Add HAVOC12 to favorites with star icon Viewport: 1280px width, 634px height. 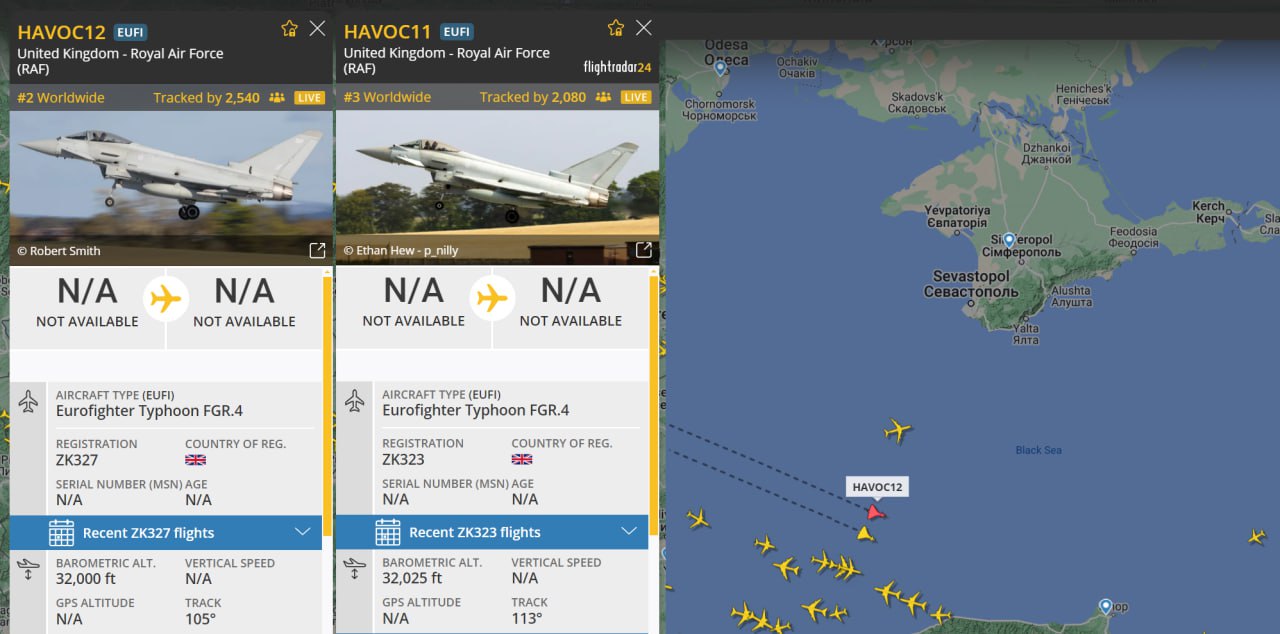pos(289,28)
